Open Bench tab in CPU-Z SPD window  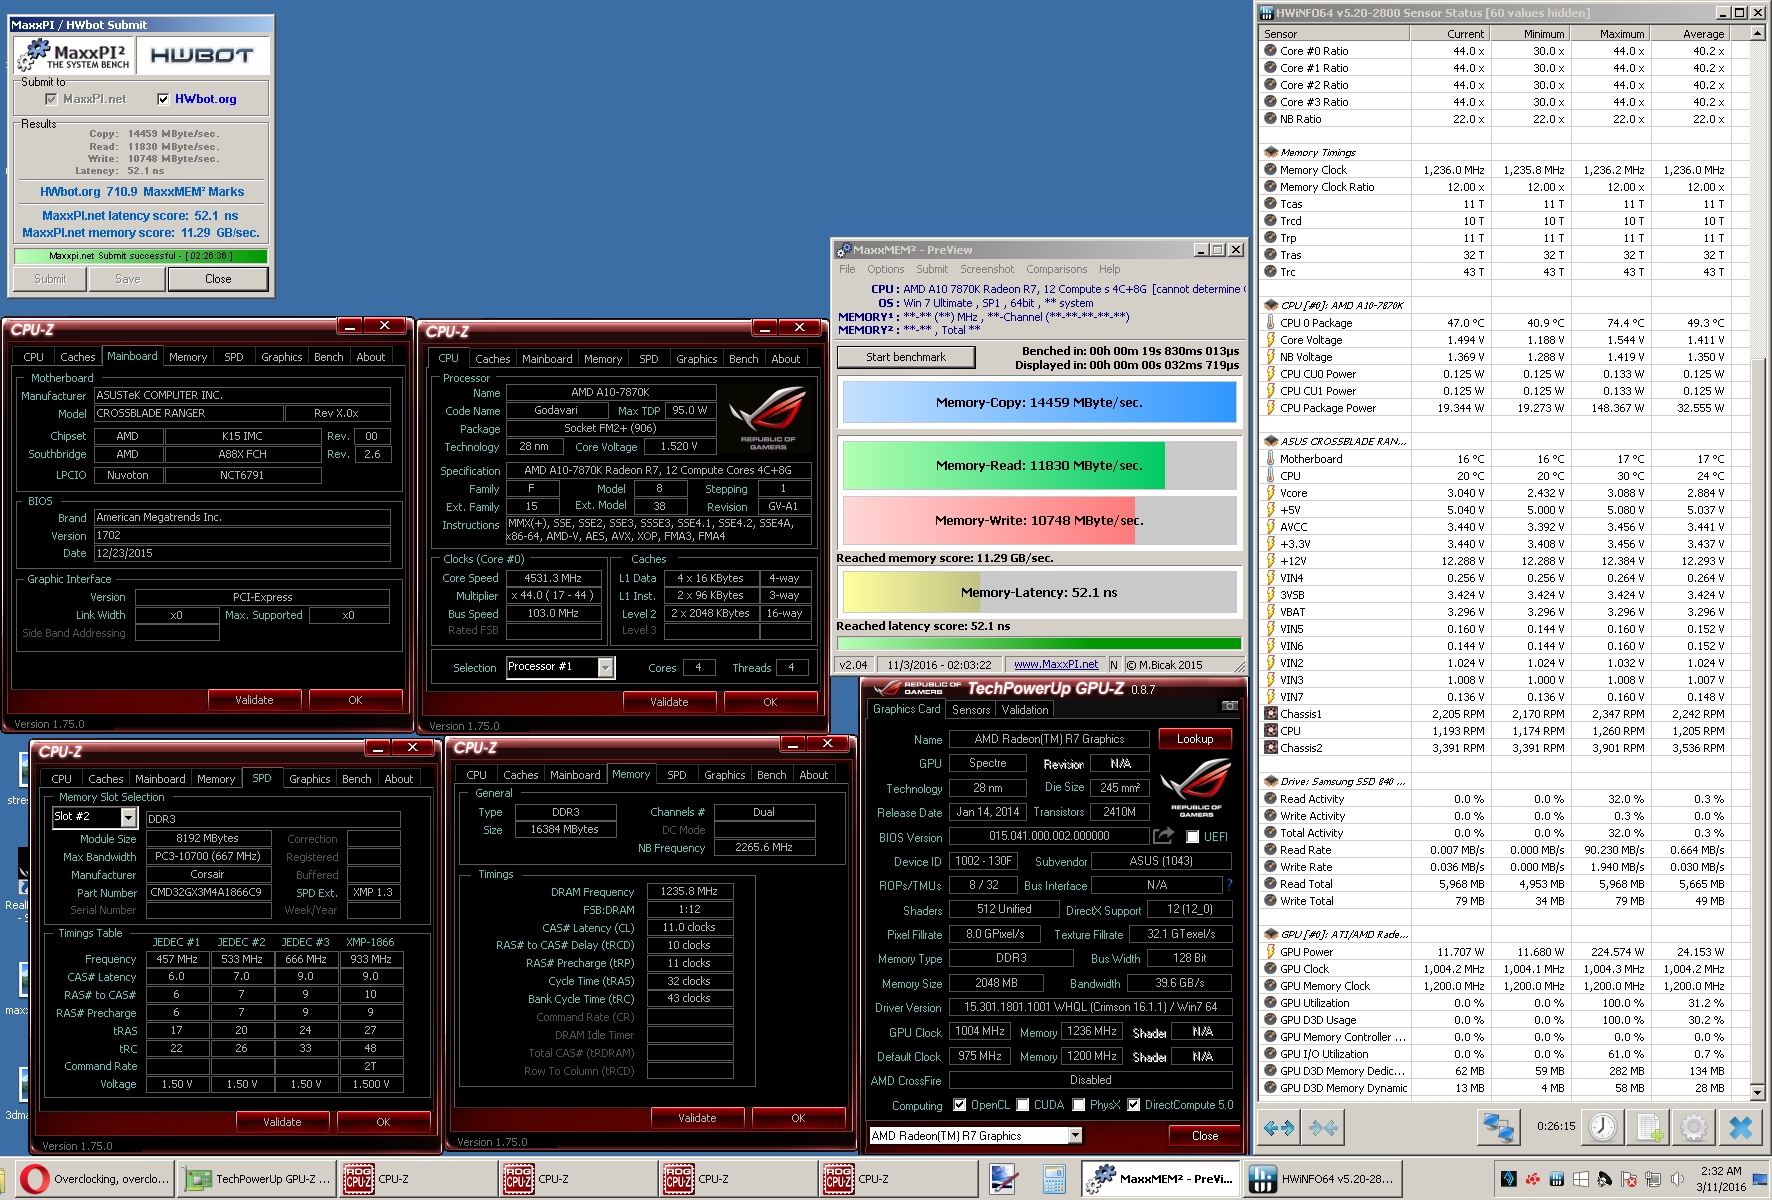[357, 779]
